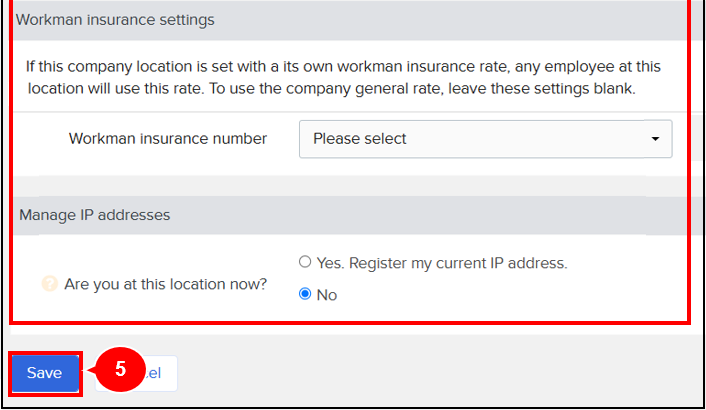Screen dimensions: 706x410
Task: Click the empty gray footer area right of Cancel
Action: [x=437, y=373]
